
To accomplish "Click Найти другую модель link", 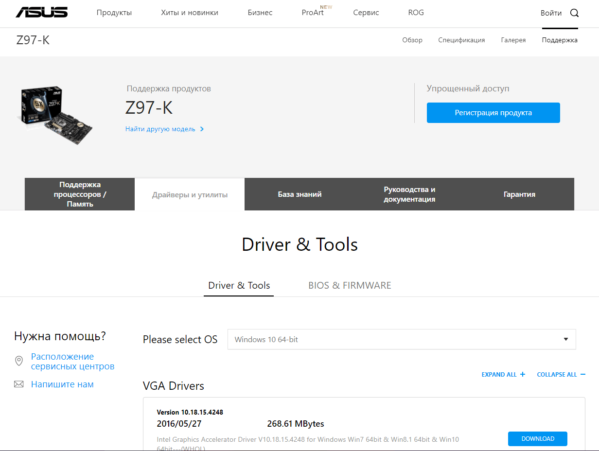I will coord(164,129).
